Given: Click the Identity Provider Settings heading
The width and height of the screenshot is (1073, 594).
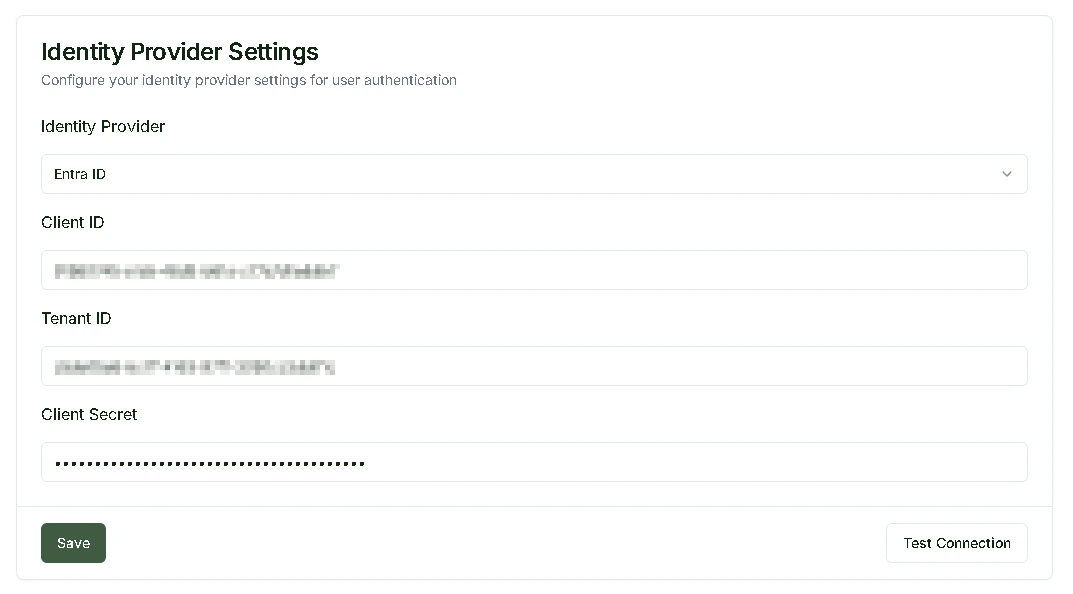Looking at the screenshot, I should (180, 52).
